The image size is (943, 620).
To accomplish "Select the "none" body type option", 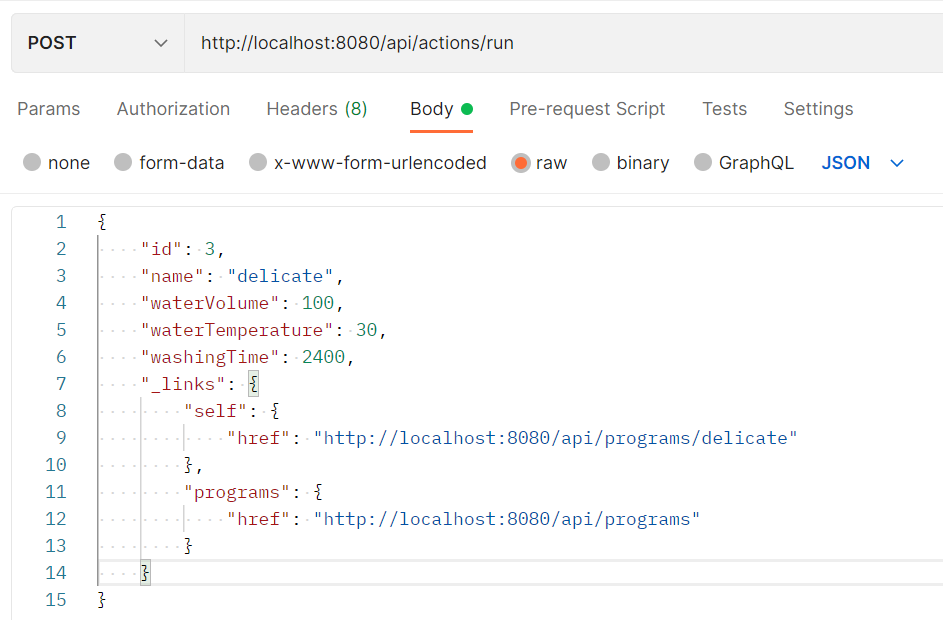I will [56, 162].
